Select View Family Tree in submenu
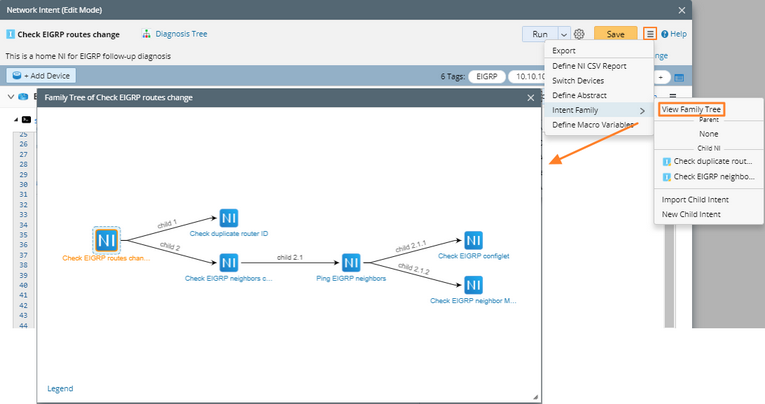 click(x=691, y=109)
